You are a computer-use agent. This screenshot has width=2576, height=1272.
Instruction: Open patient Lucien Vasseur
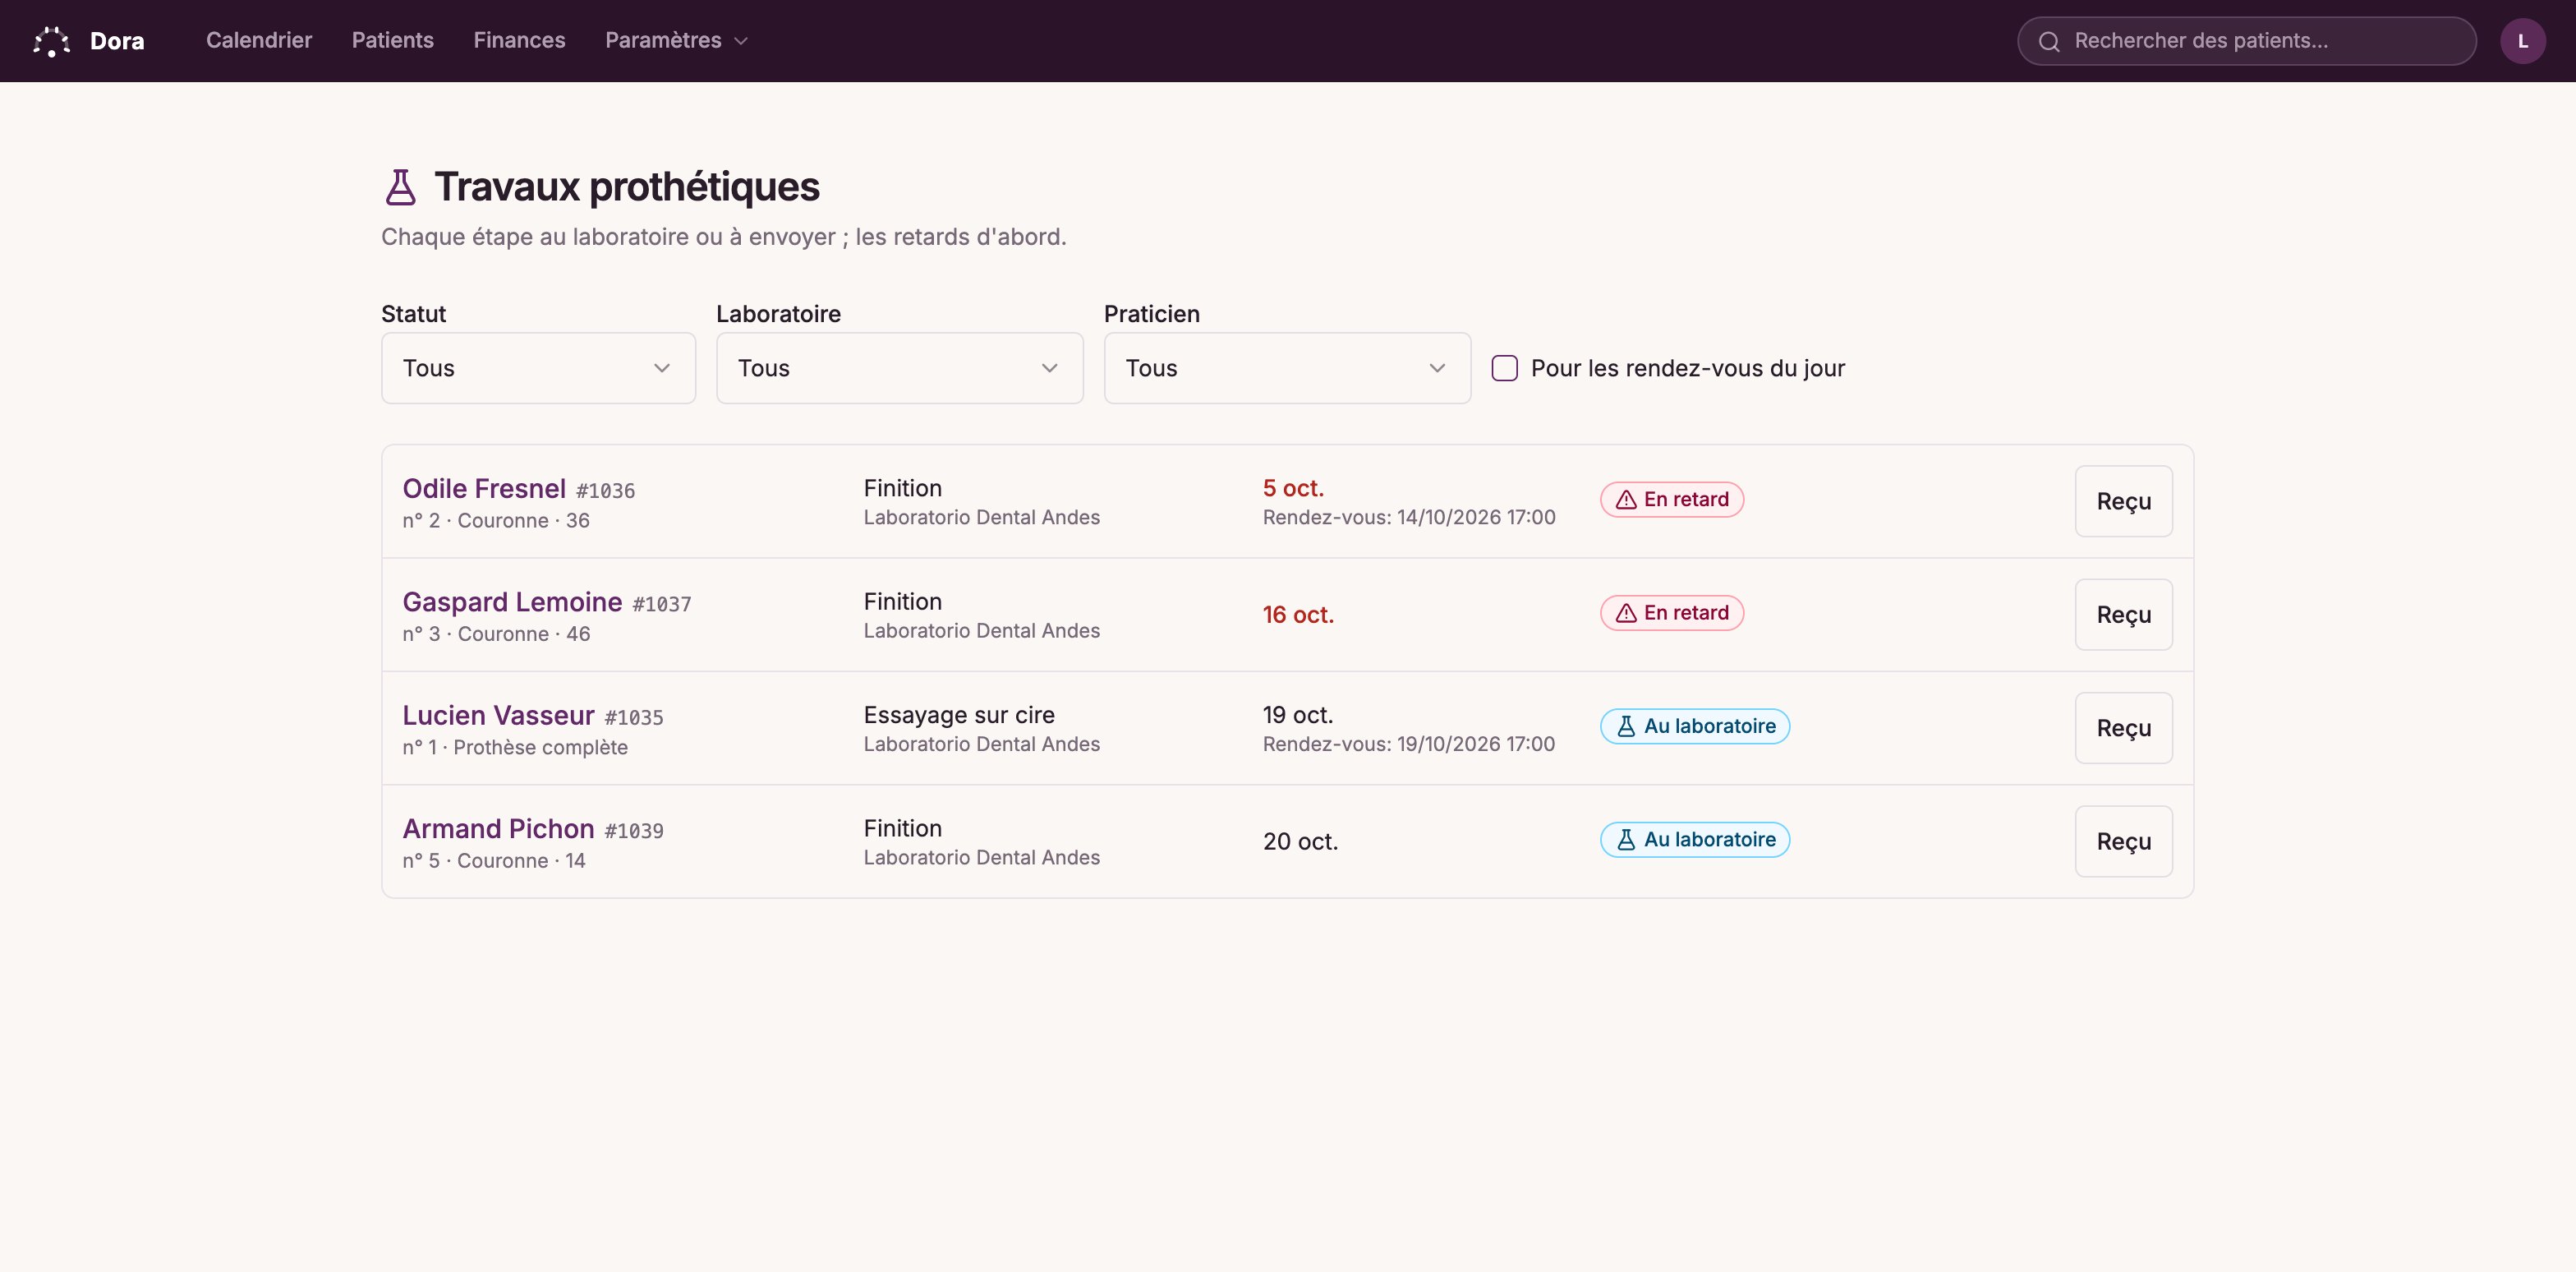498,715
